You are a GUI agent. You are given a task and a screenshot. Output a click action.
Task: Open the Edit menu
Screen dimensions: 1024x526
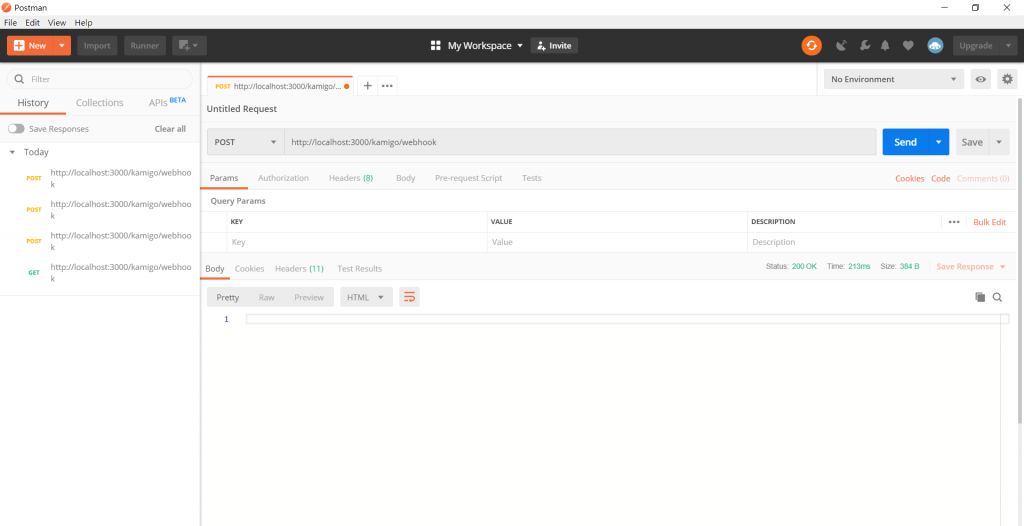tap(33, 22)
